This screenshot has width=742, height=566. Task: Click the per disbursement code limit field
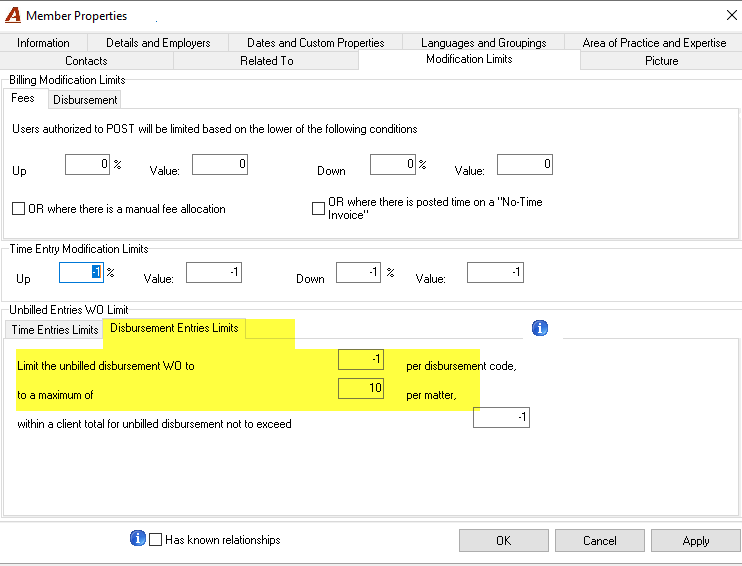[x=361, y=360]
